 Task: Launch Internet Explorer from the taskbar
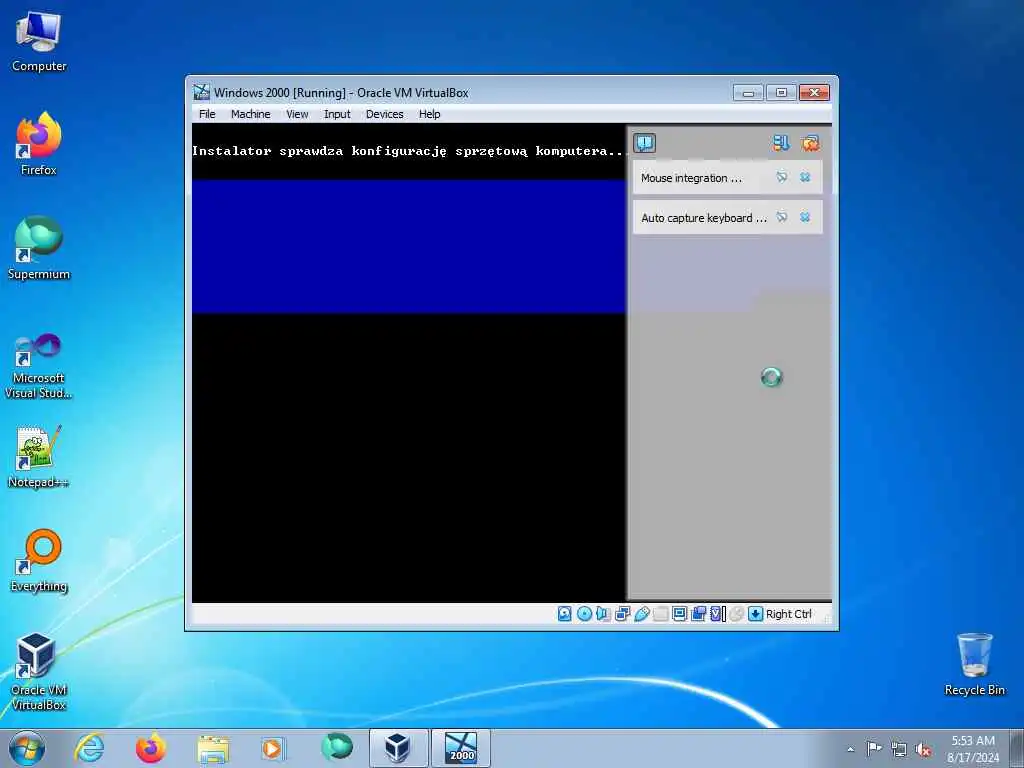tap(89, 748)
